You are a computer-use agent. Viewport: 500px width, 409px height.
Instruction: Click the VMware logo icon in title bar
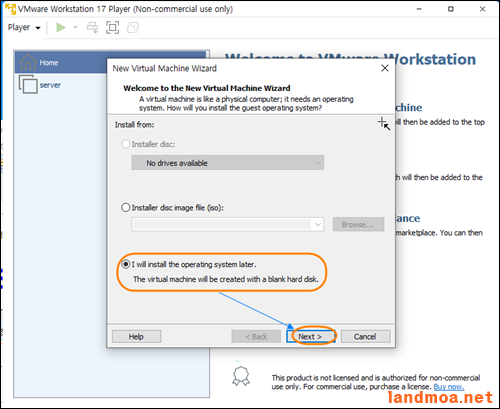(x=10, y=9)
